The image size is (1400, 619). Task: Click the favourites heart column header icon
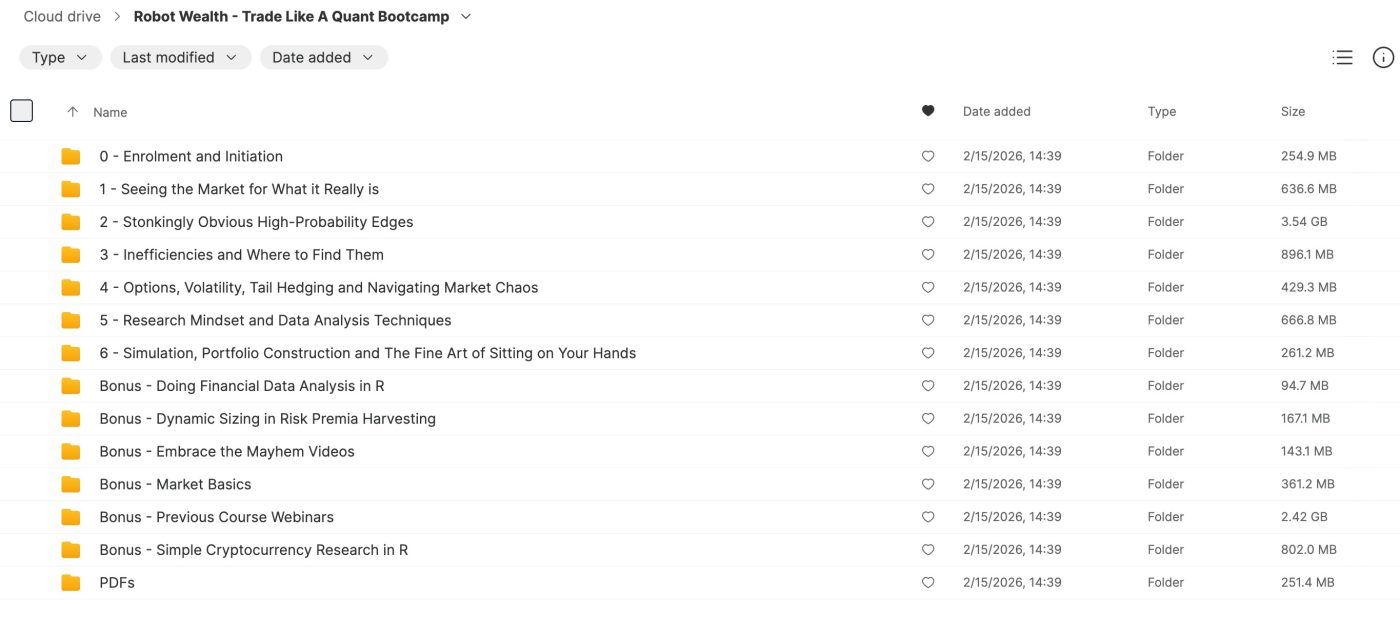point(928,111)
